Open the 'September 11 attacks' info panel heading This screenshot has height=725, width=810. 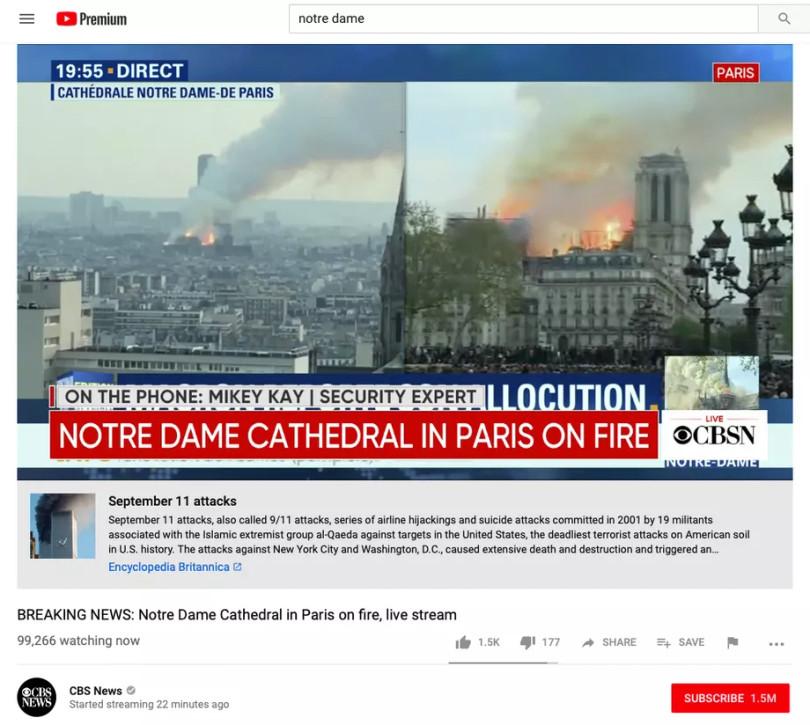[172, 501]
